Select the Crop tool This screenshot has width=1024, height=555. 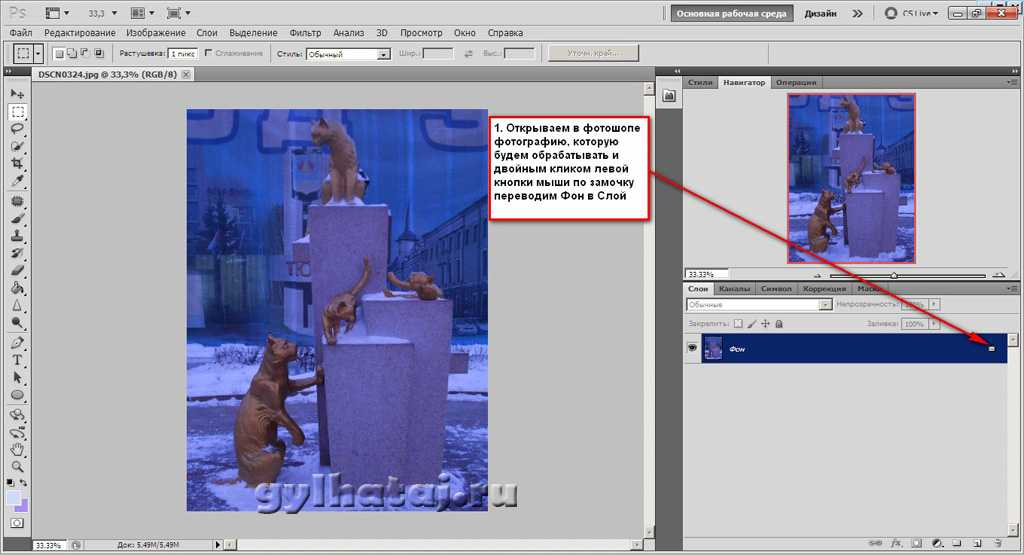[x=17, y=163]
